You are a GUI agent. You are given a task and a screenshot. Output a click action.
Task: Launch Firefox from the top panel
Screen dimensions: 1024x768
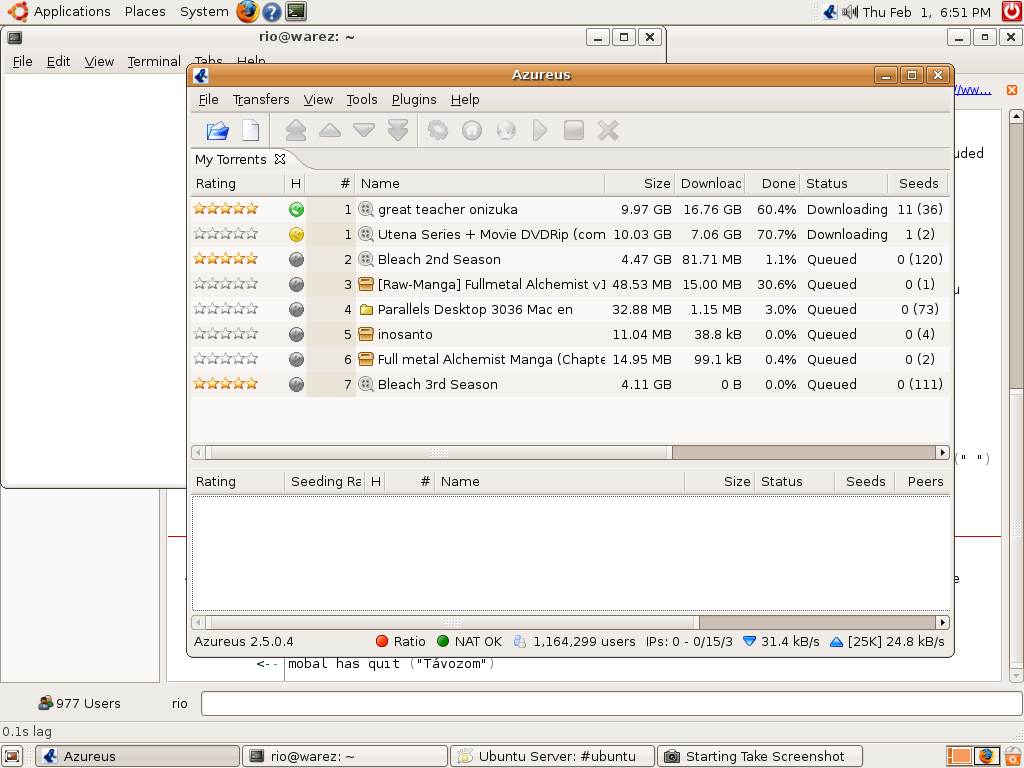point(248,11)
